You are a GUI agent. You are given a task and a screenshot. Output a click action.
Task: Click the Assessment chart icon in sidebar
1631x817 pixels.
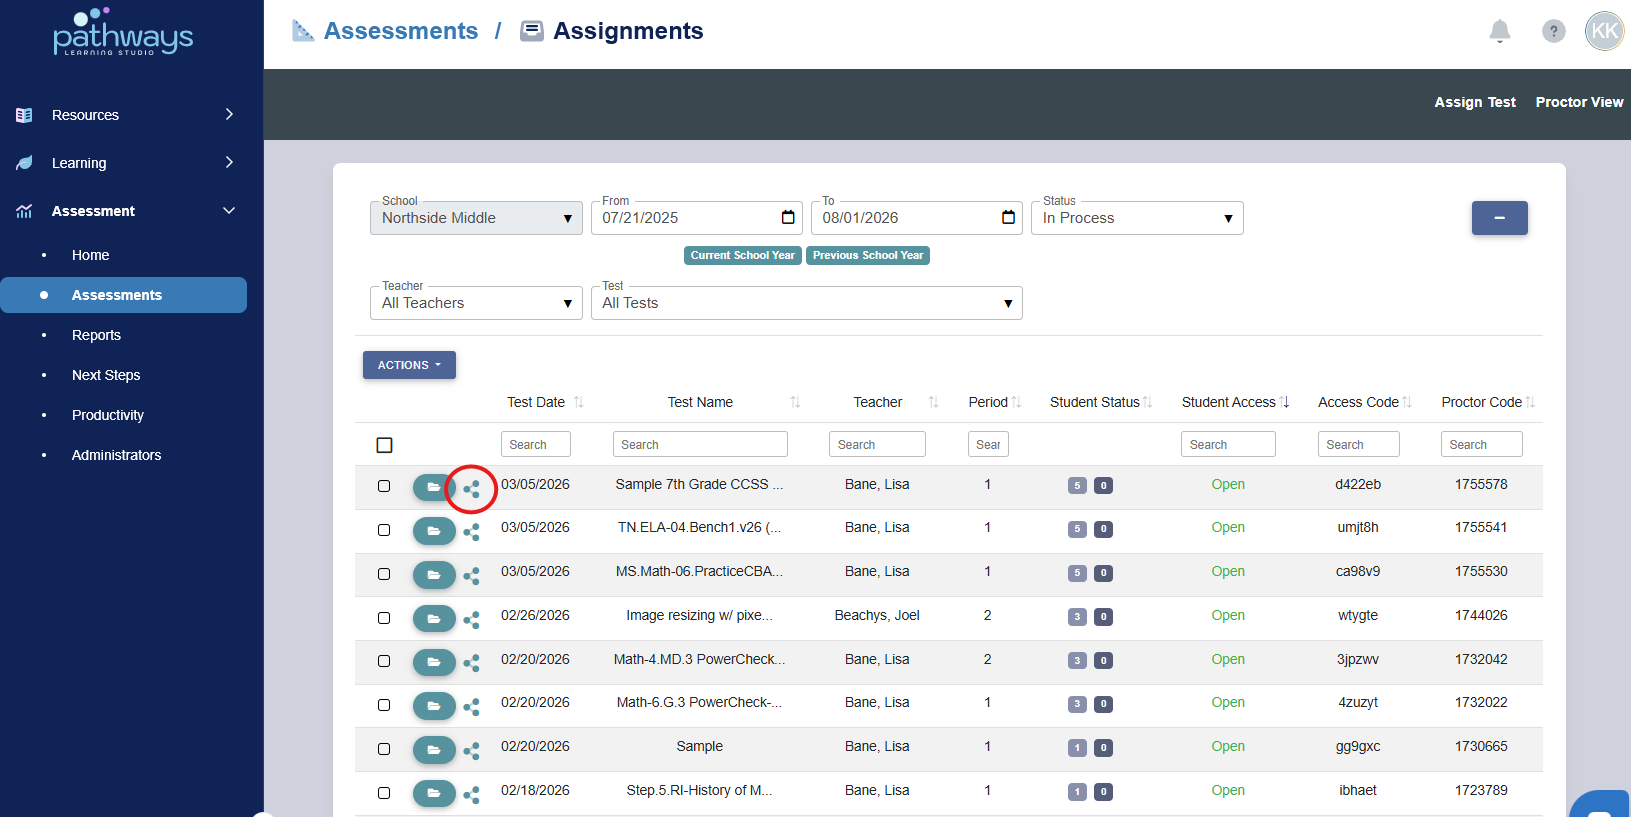[x=24, y=211]
